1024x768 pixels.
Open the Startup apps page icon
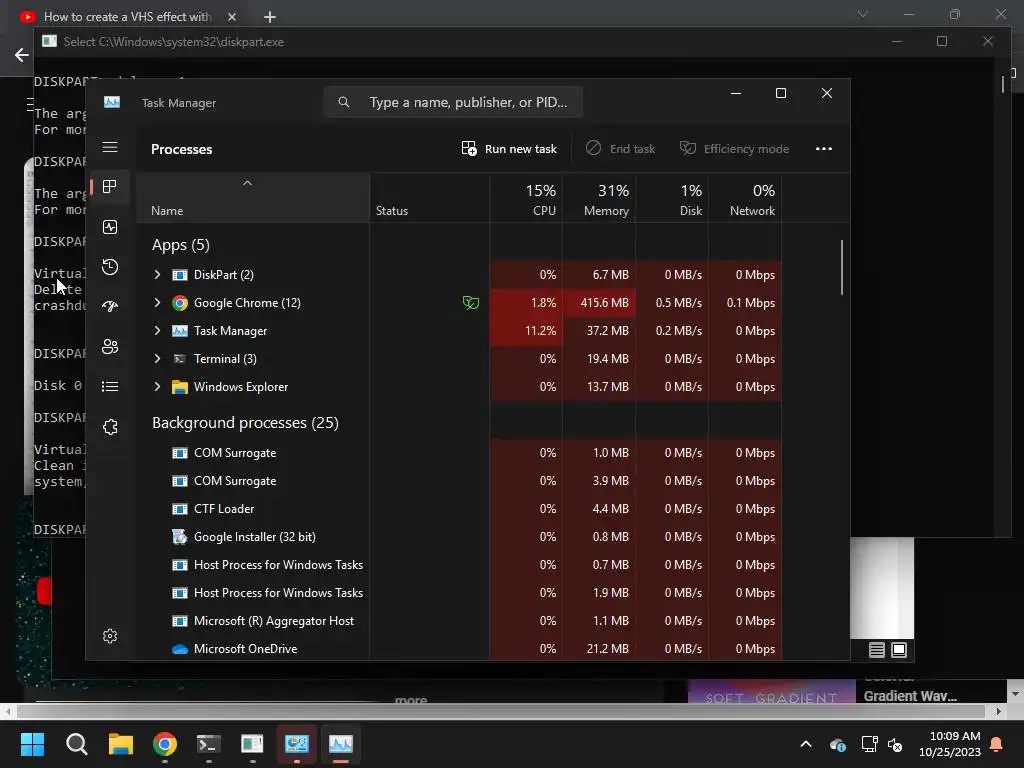point(110,306)
